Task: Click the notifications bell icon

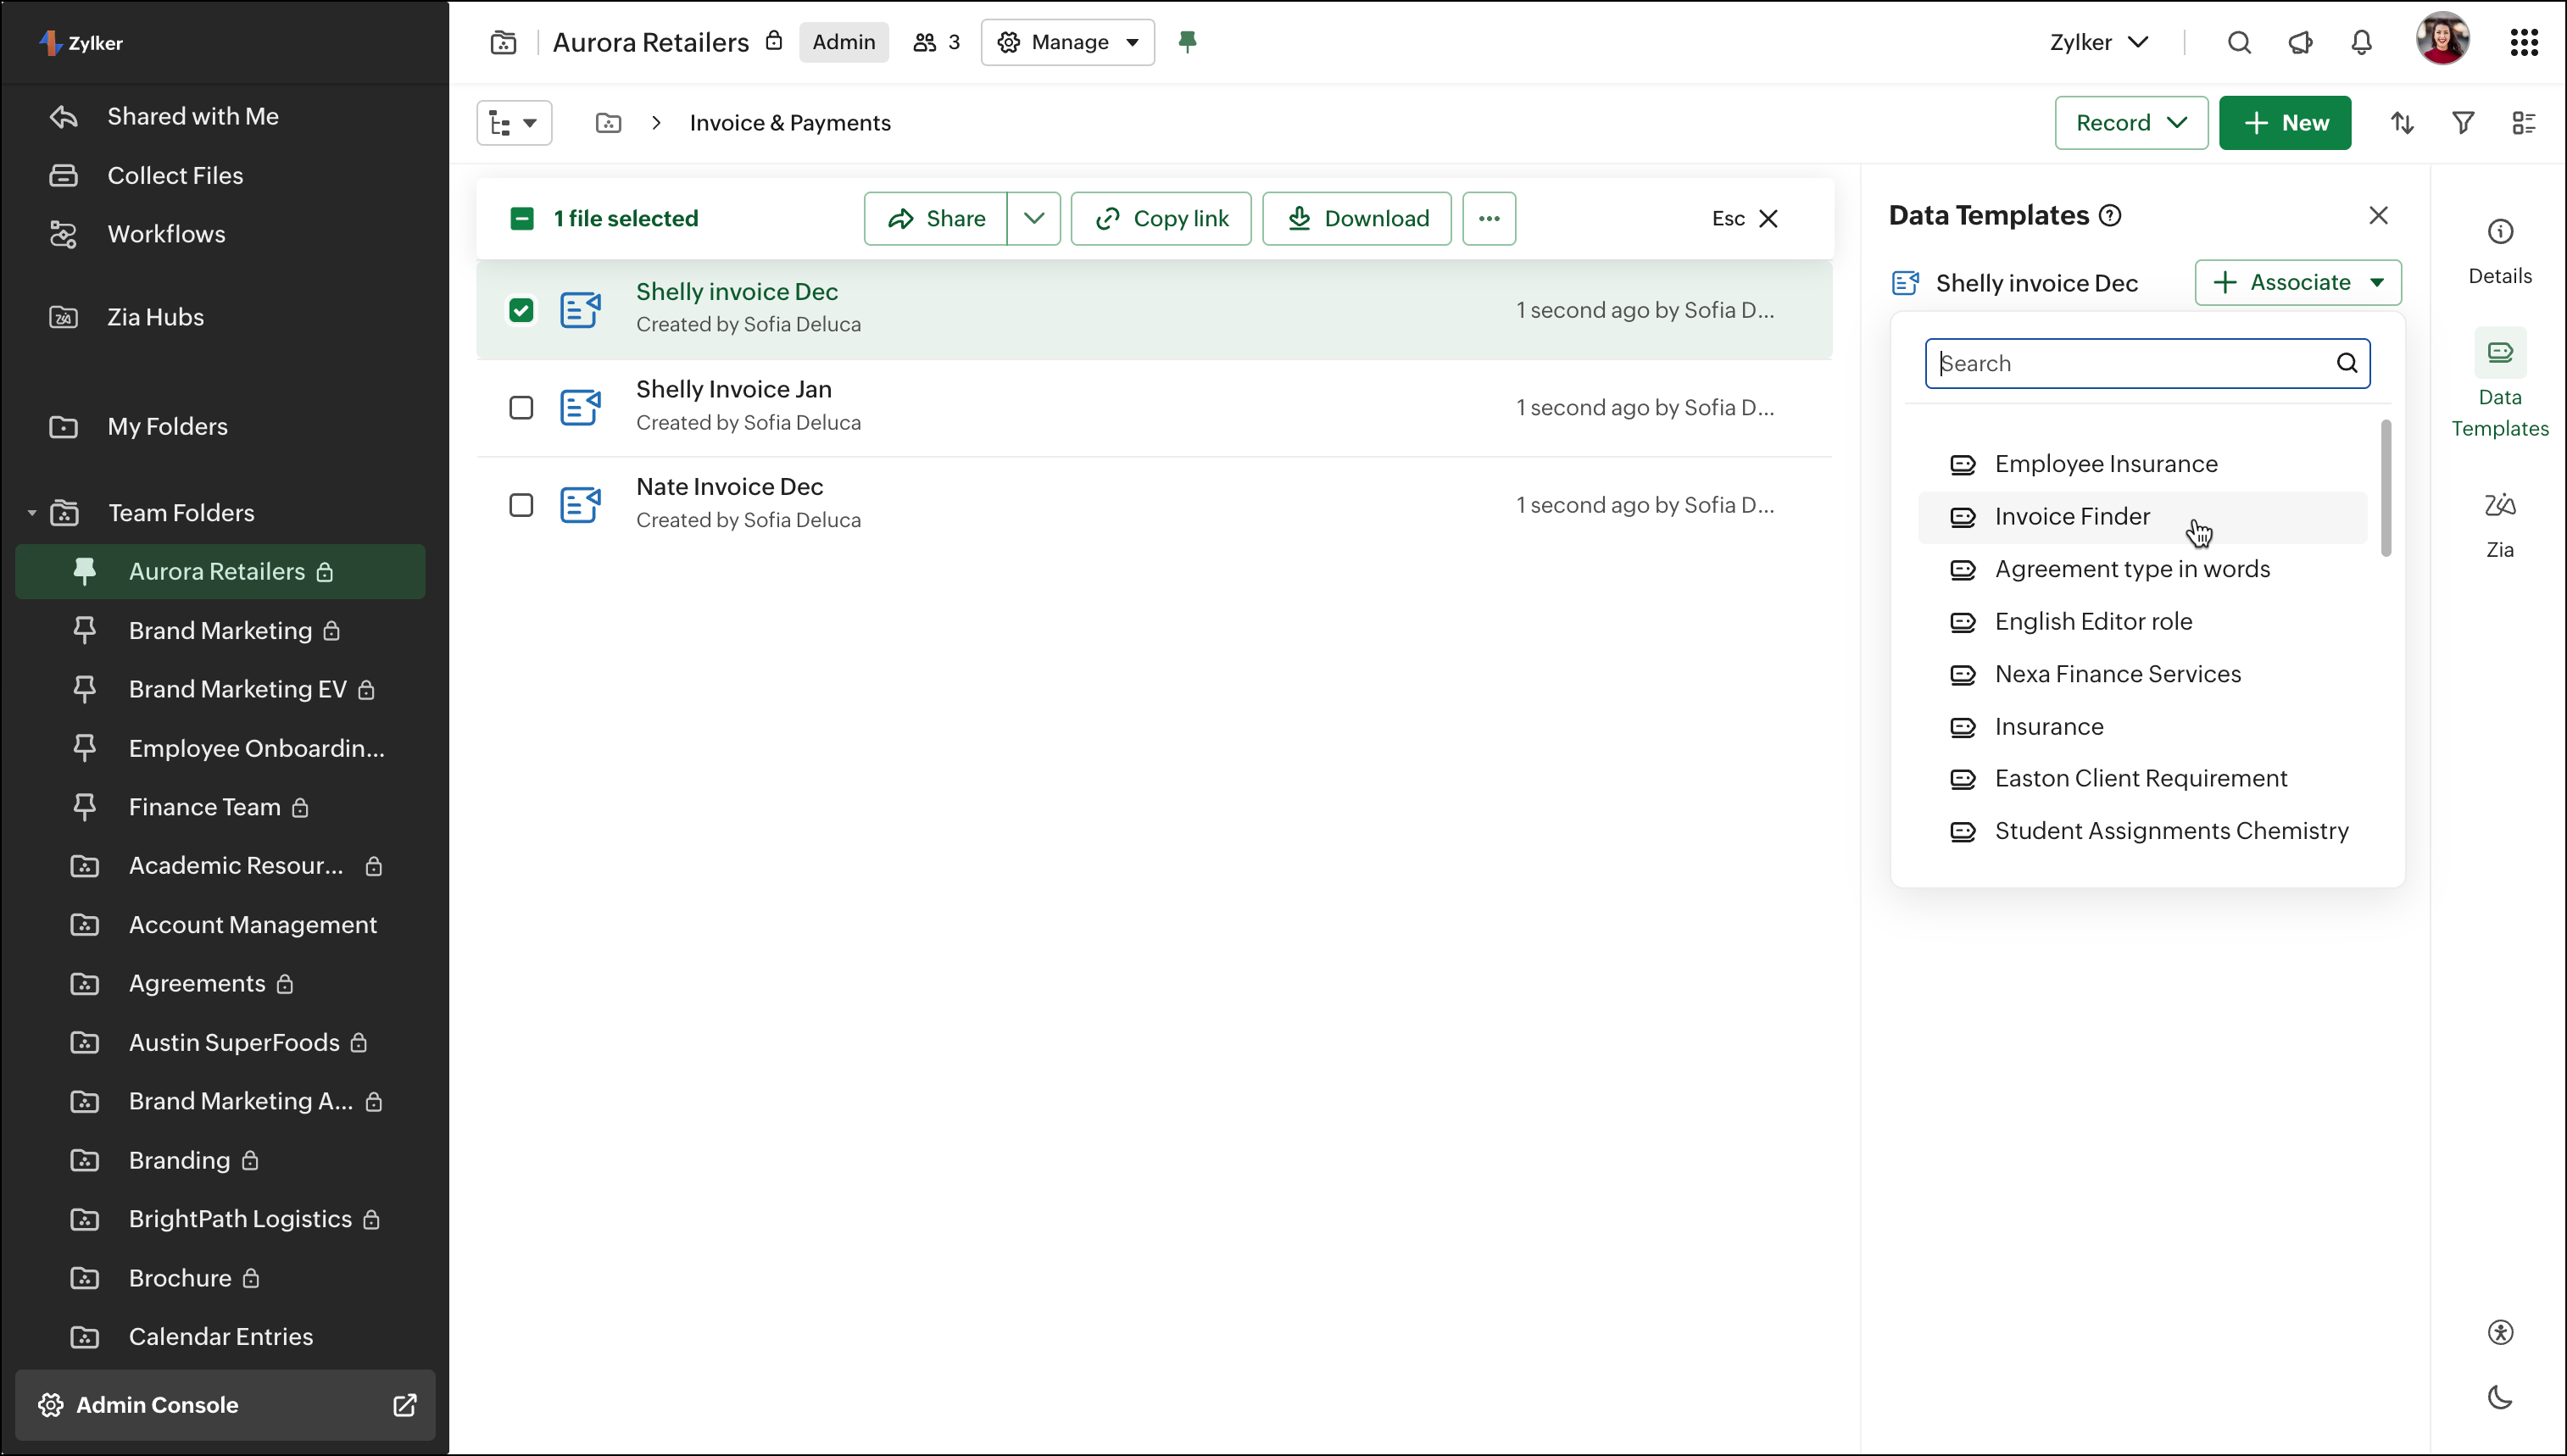Action: 2361,42
